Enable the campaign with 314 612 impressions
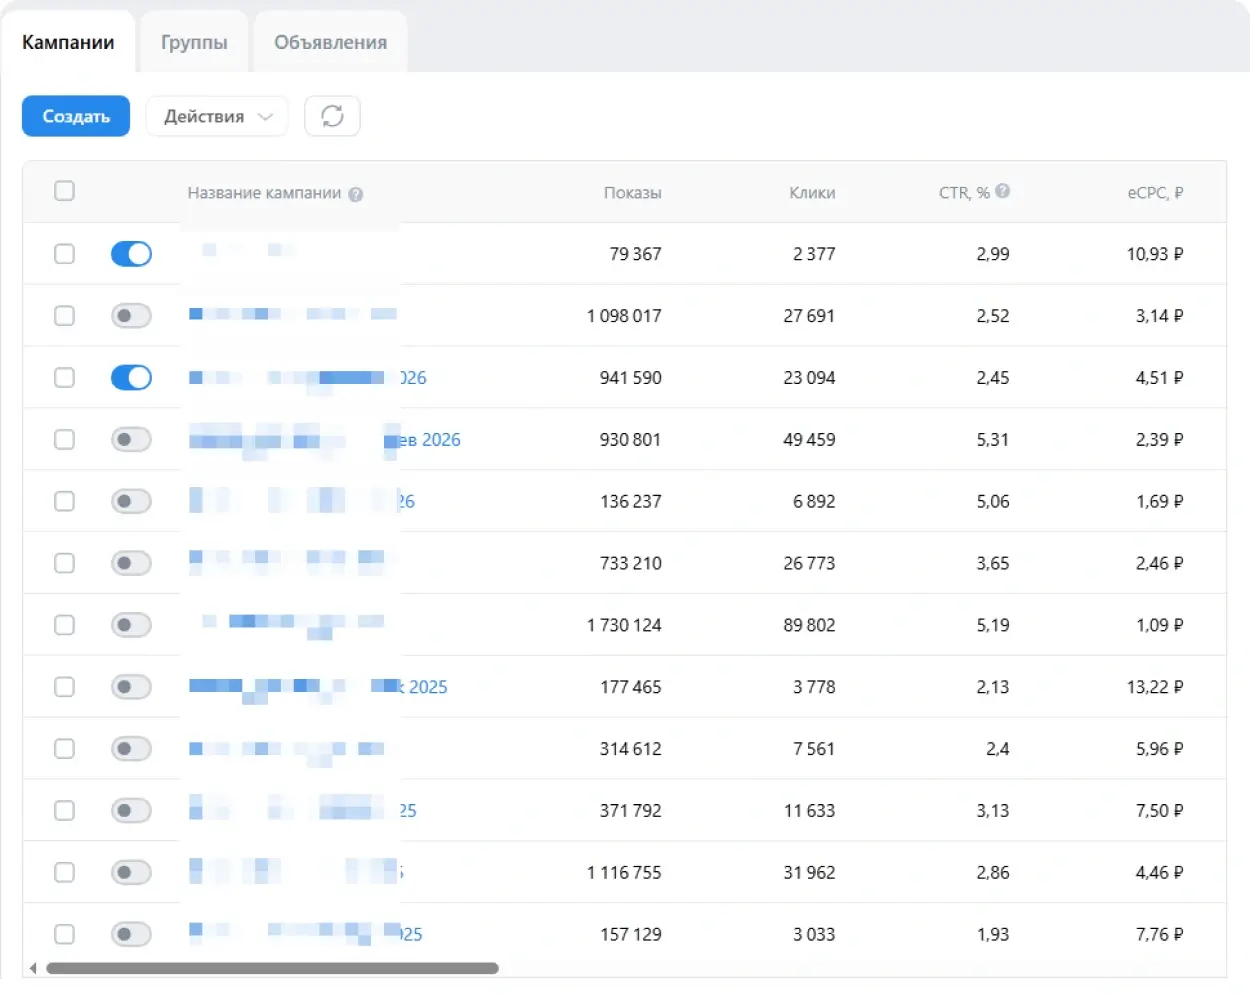 pyautogui.click(x=131, y=749)
